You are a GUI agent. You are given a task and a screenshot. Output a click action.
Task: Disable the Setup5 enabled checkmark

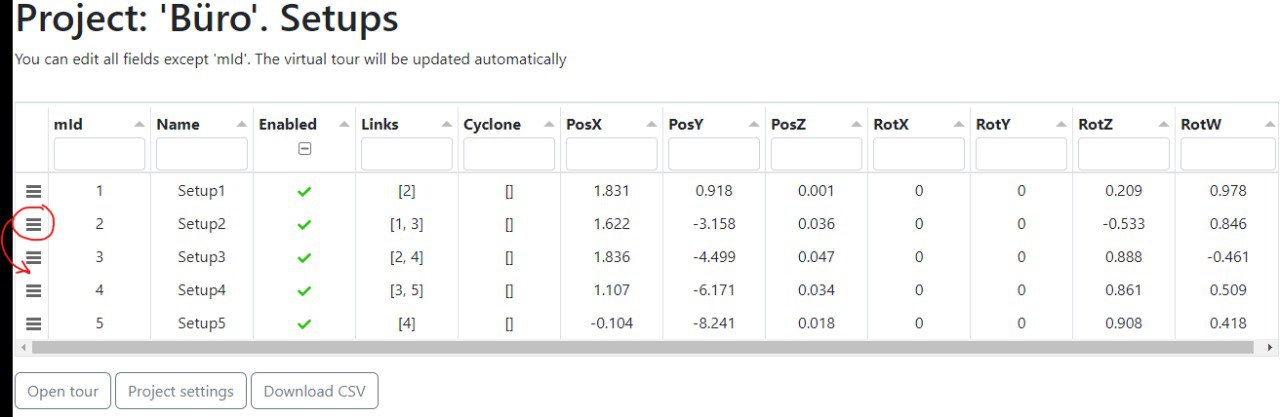click(x=304, y=323)
